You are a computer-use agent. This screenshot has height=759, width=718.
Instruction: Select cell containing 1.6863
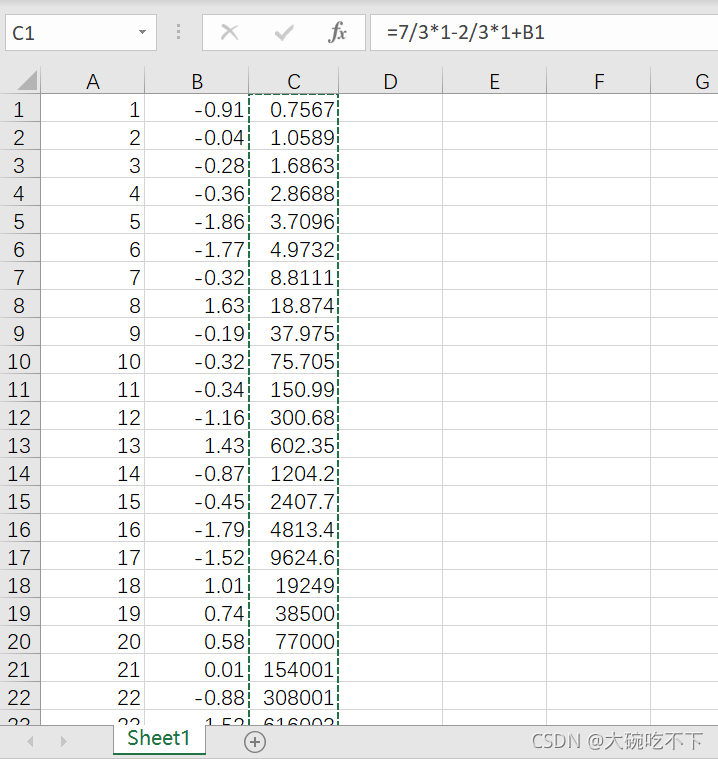(293, 166)
